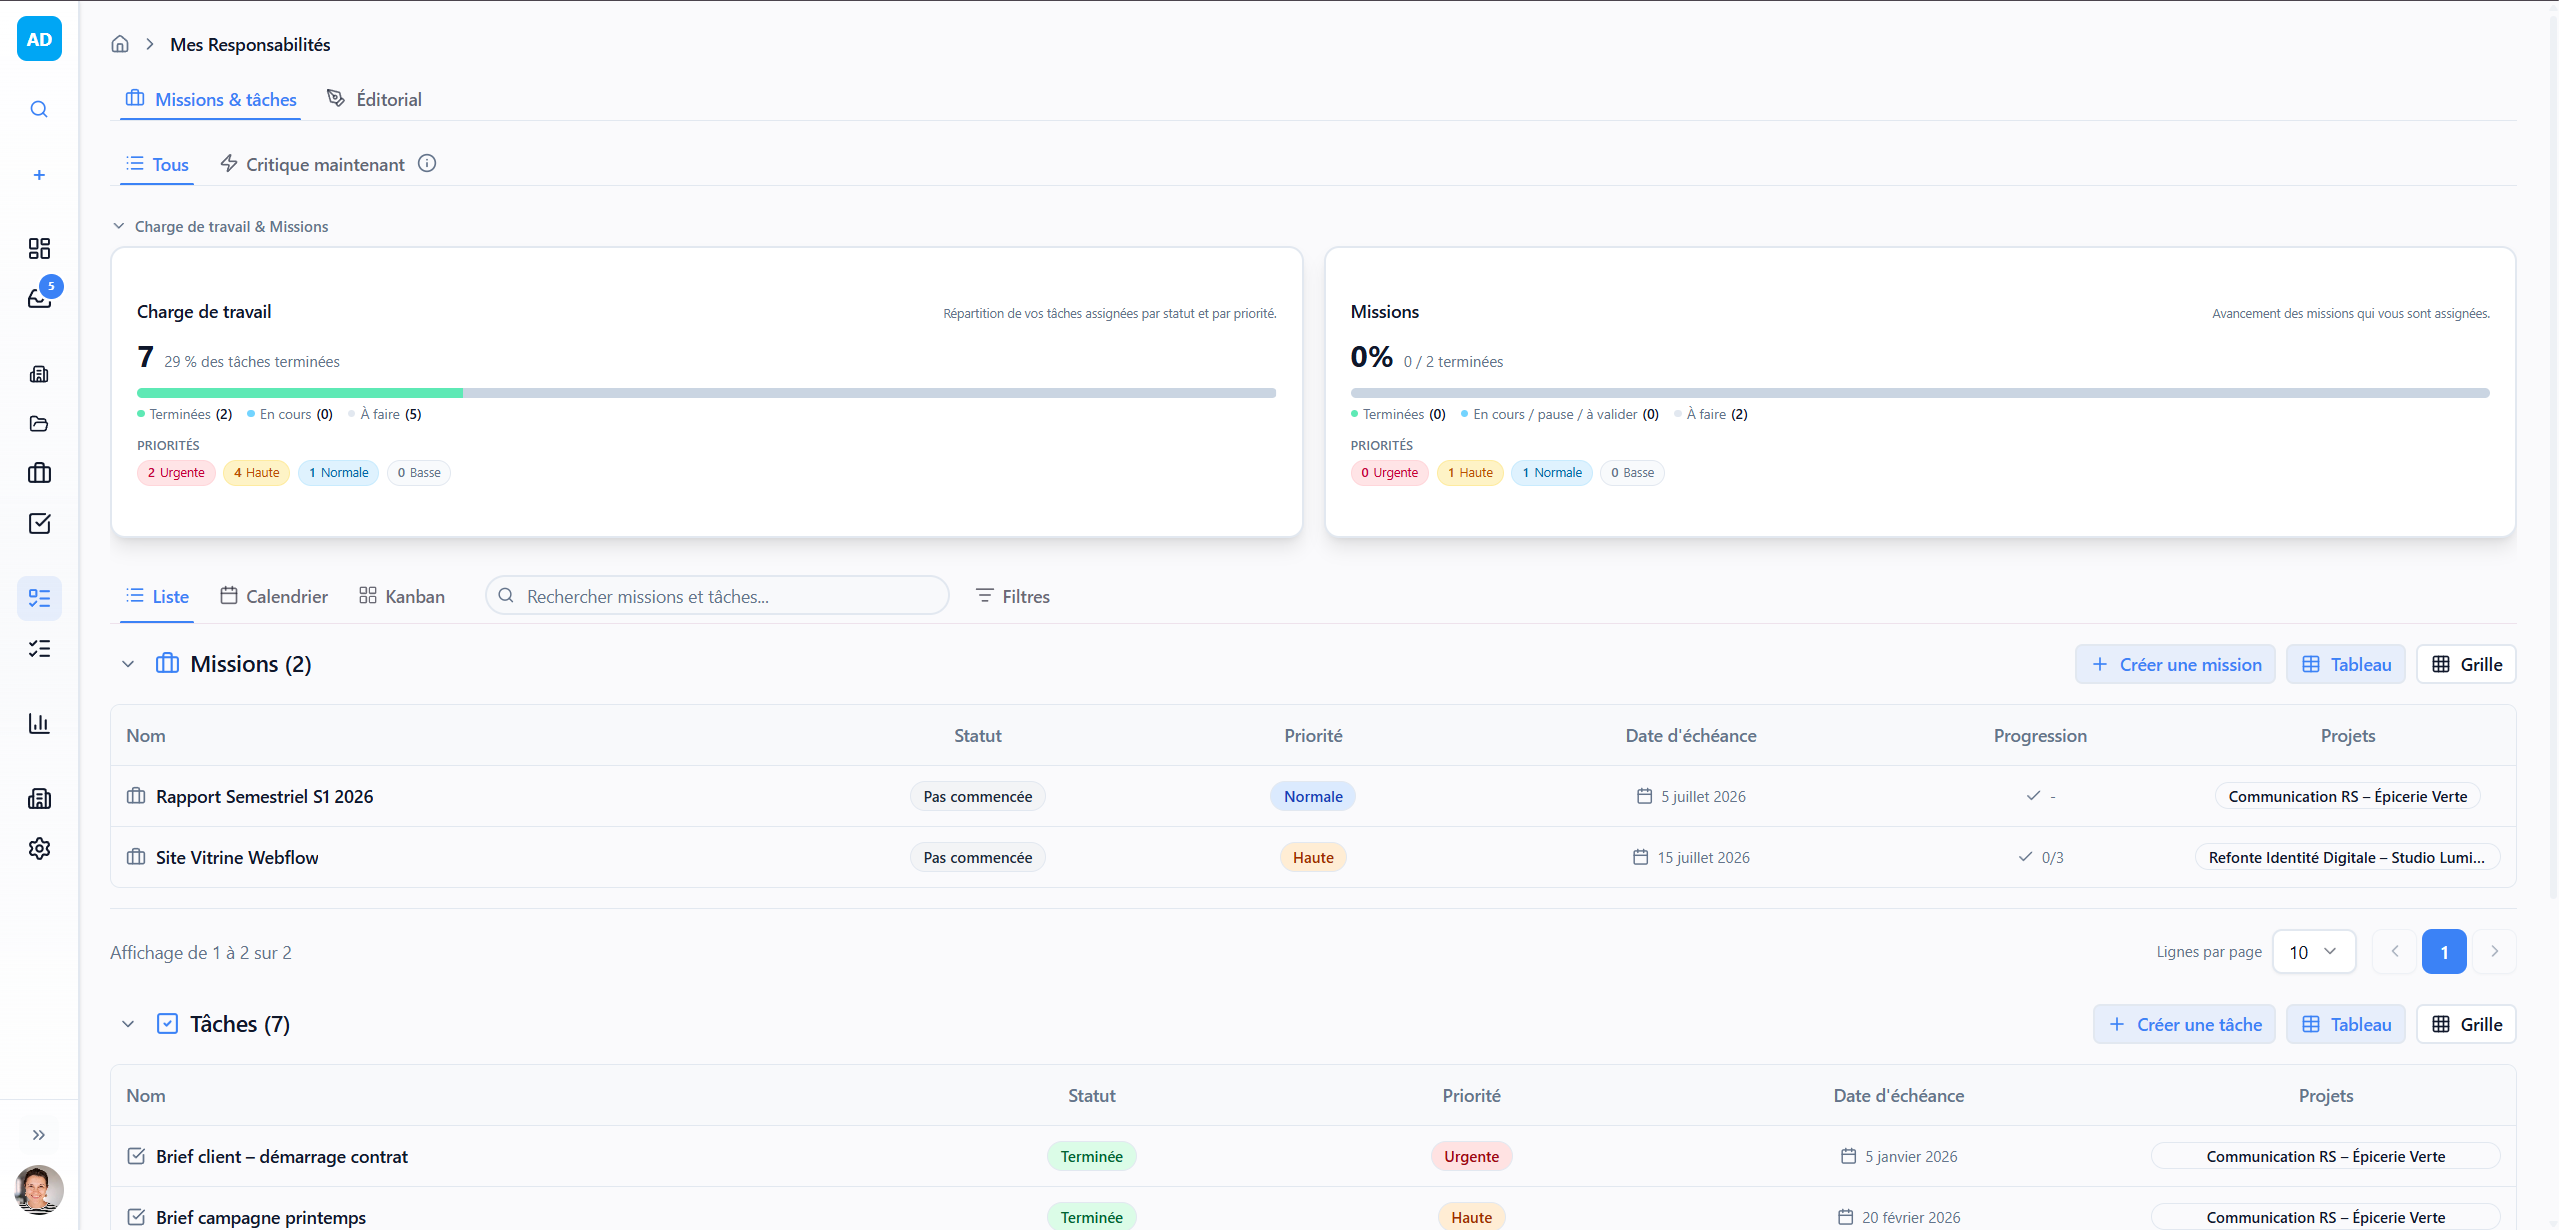Click Mes Responsabilités breadcrumb

click(250, 44)
